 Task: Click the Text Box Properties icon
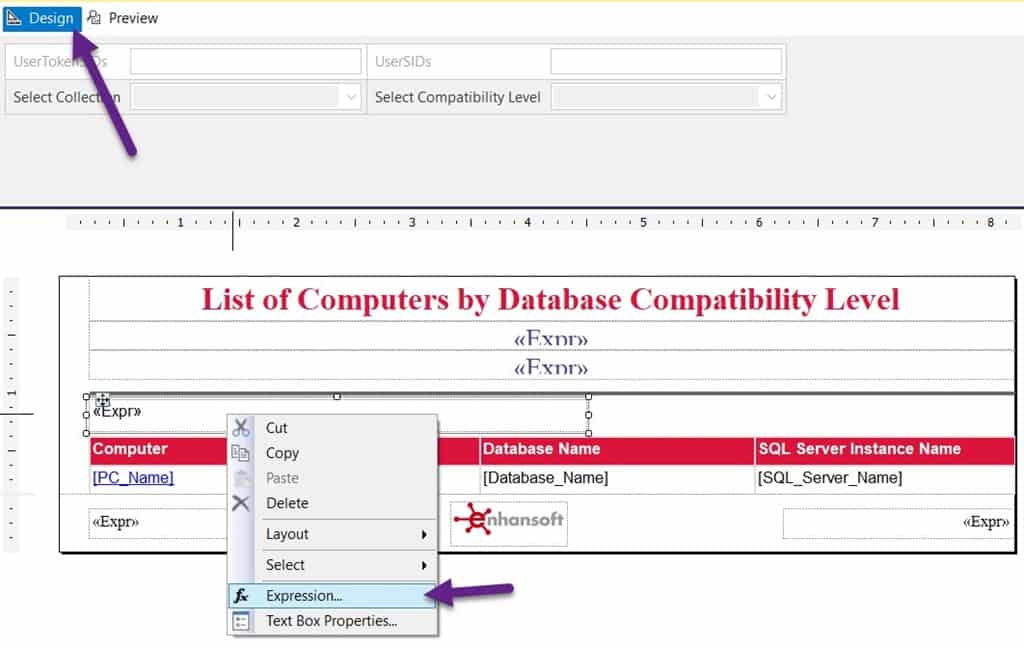(241, 621)
